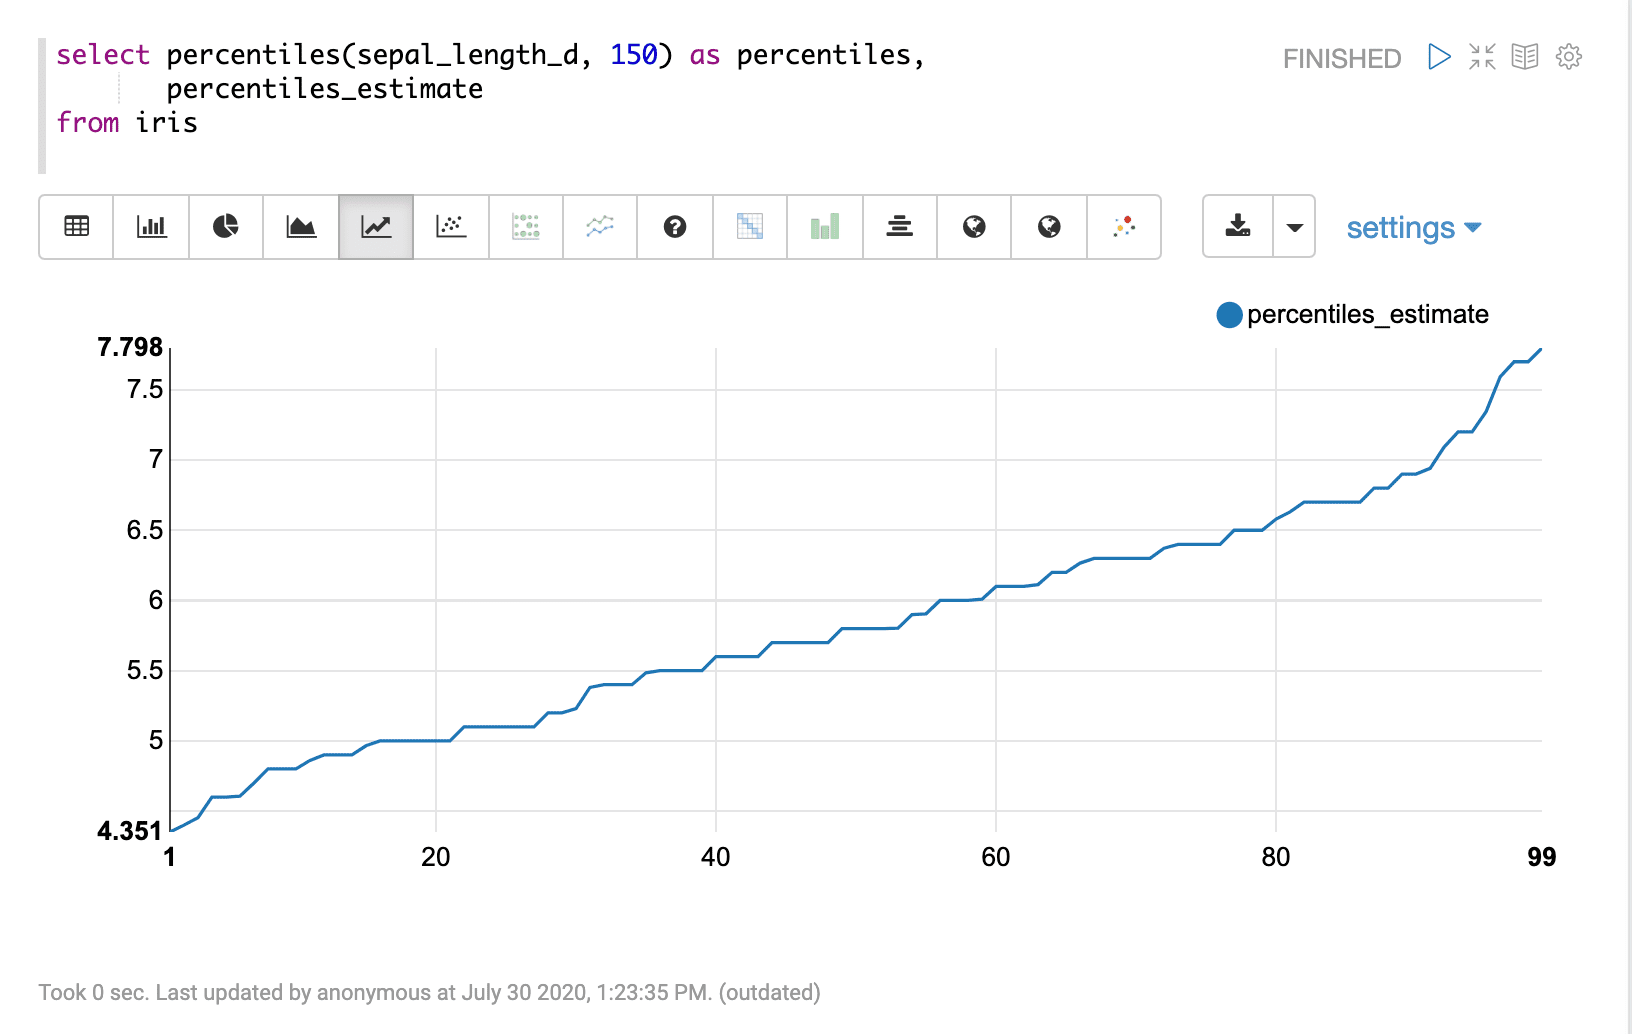The image size is (1632, 1034).
Task: Select the scatter chart visualization
Action: tap(451, 227)
